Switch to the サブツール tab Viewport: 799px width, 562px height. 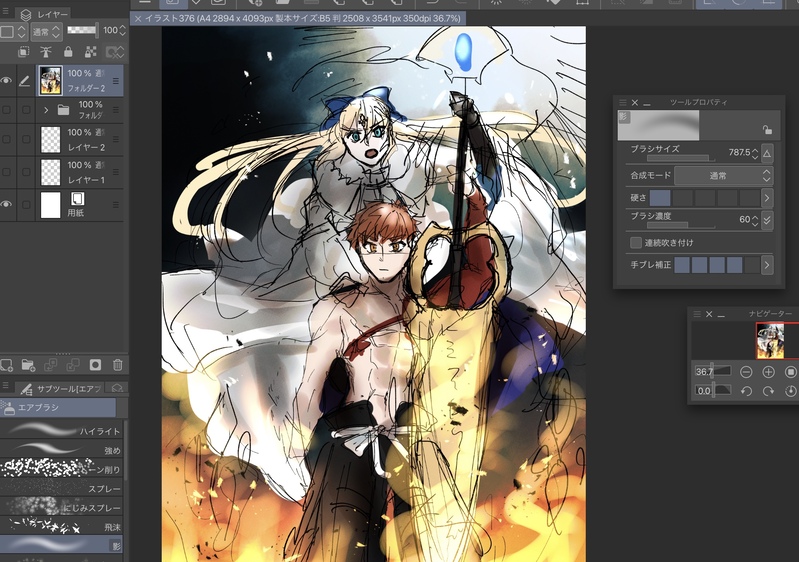click(61, 389)
